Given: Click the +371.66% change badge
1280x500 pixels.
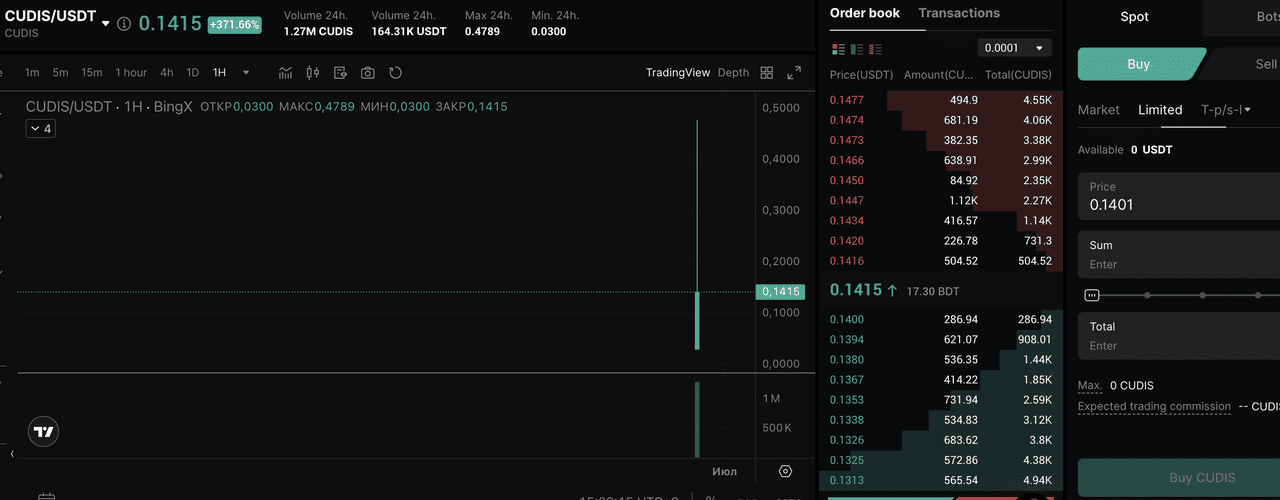Looking at the screenshot, I should (x=234, y=25).
